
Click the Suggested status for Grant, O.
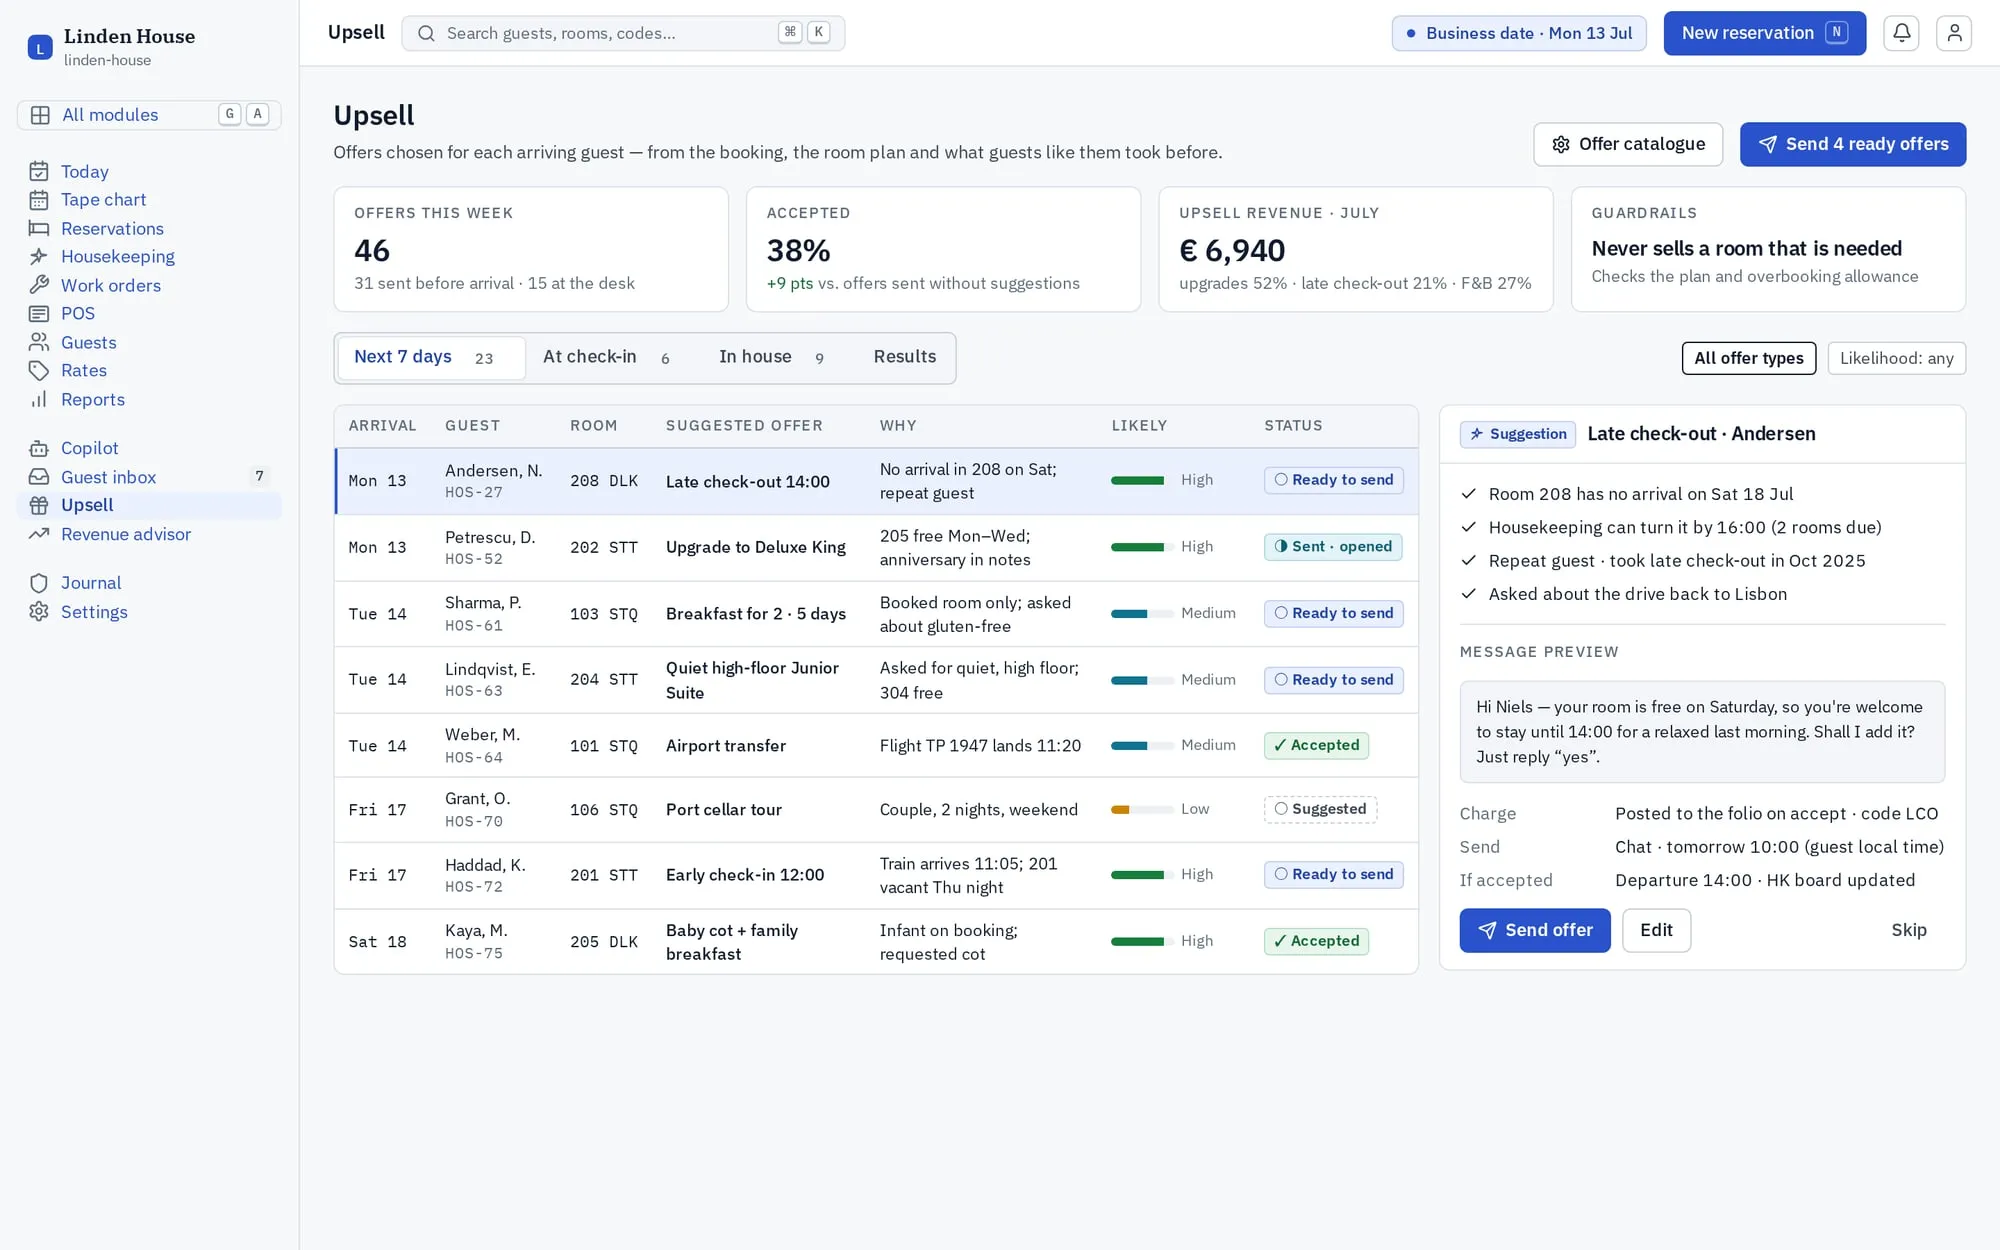tap(1320, 809)
